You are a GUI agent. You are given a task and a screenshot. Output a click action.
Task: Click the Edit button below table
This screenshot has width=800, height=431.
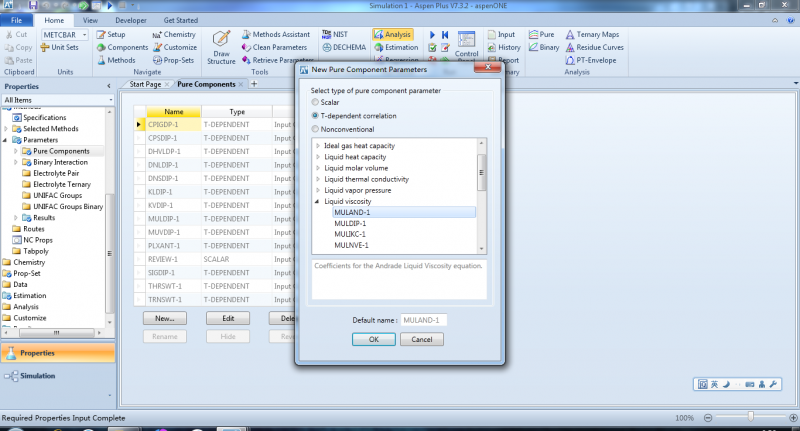pos(228,318)
